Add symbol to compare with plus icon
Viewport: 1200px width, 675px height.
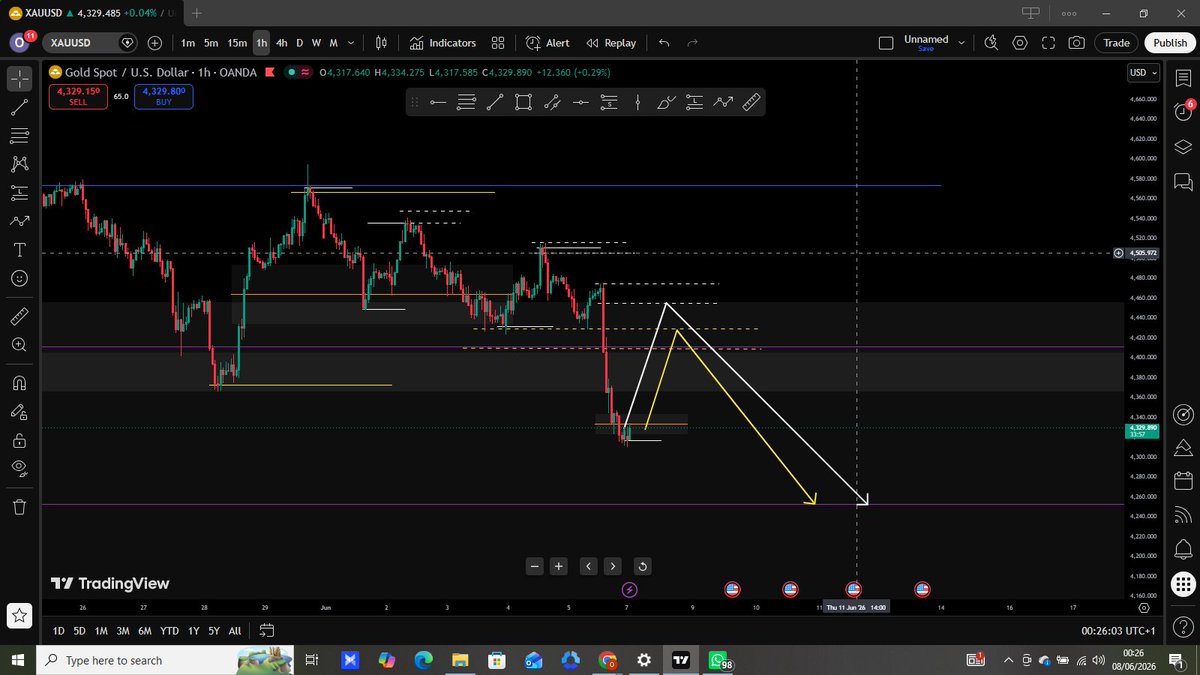[155, 43]
